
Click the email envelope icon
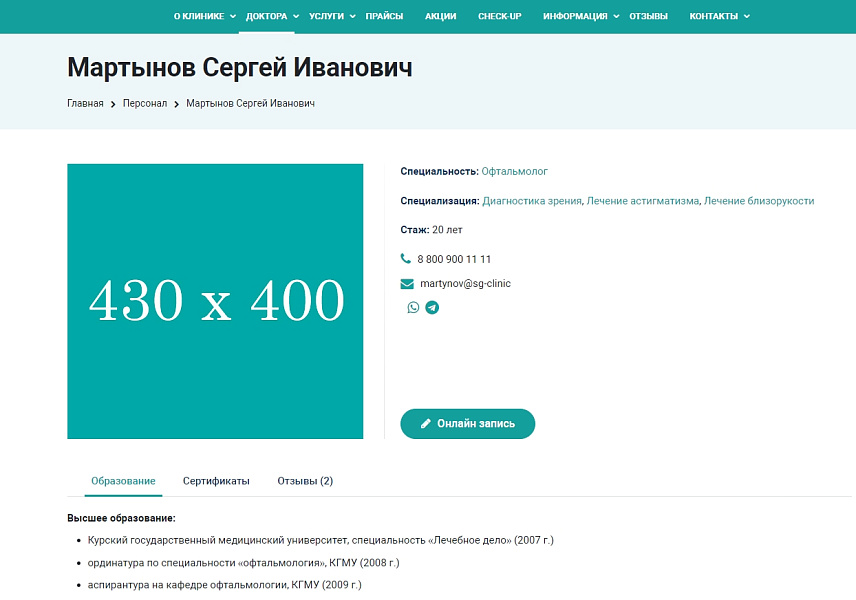pos(406,283)
